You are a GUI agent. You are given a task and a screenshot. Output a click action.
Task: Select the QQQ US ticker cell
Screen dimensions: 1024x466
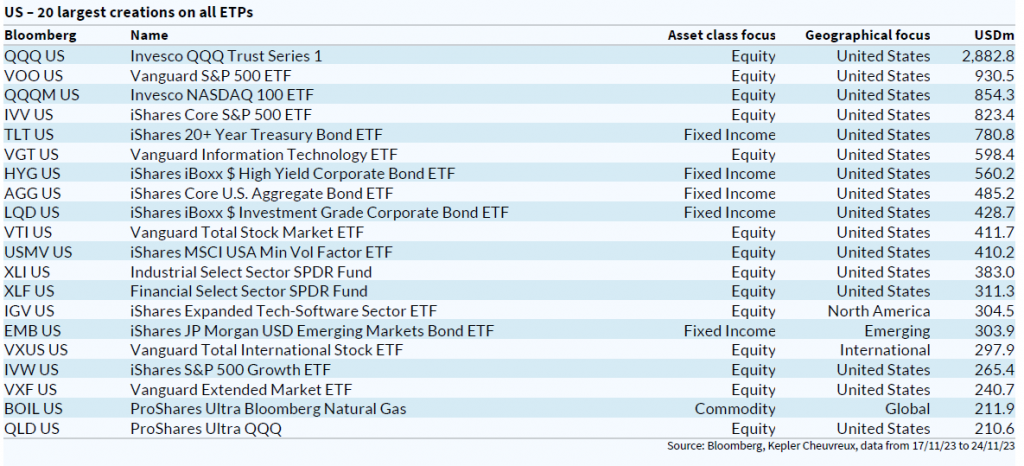click(33, 56)
